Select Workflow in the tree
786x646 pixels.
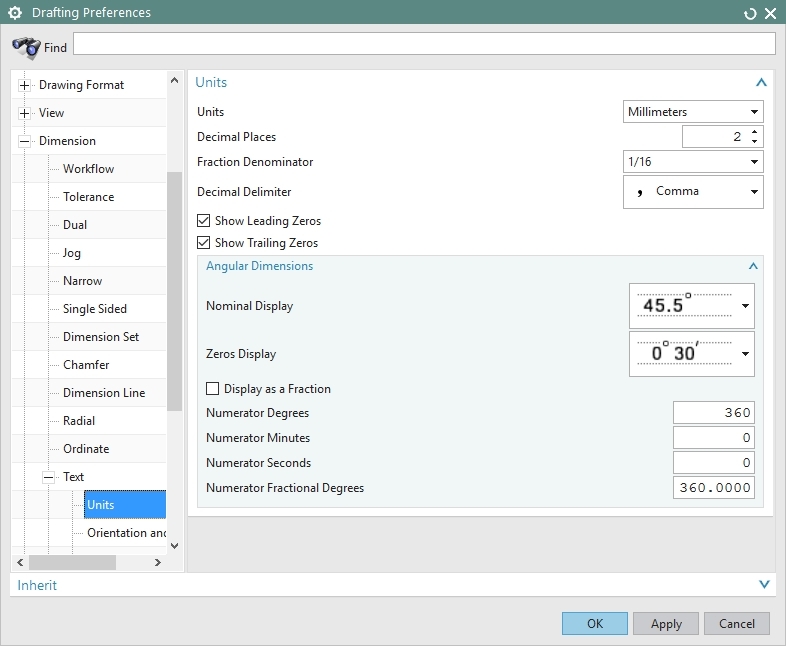(88, 169)
